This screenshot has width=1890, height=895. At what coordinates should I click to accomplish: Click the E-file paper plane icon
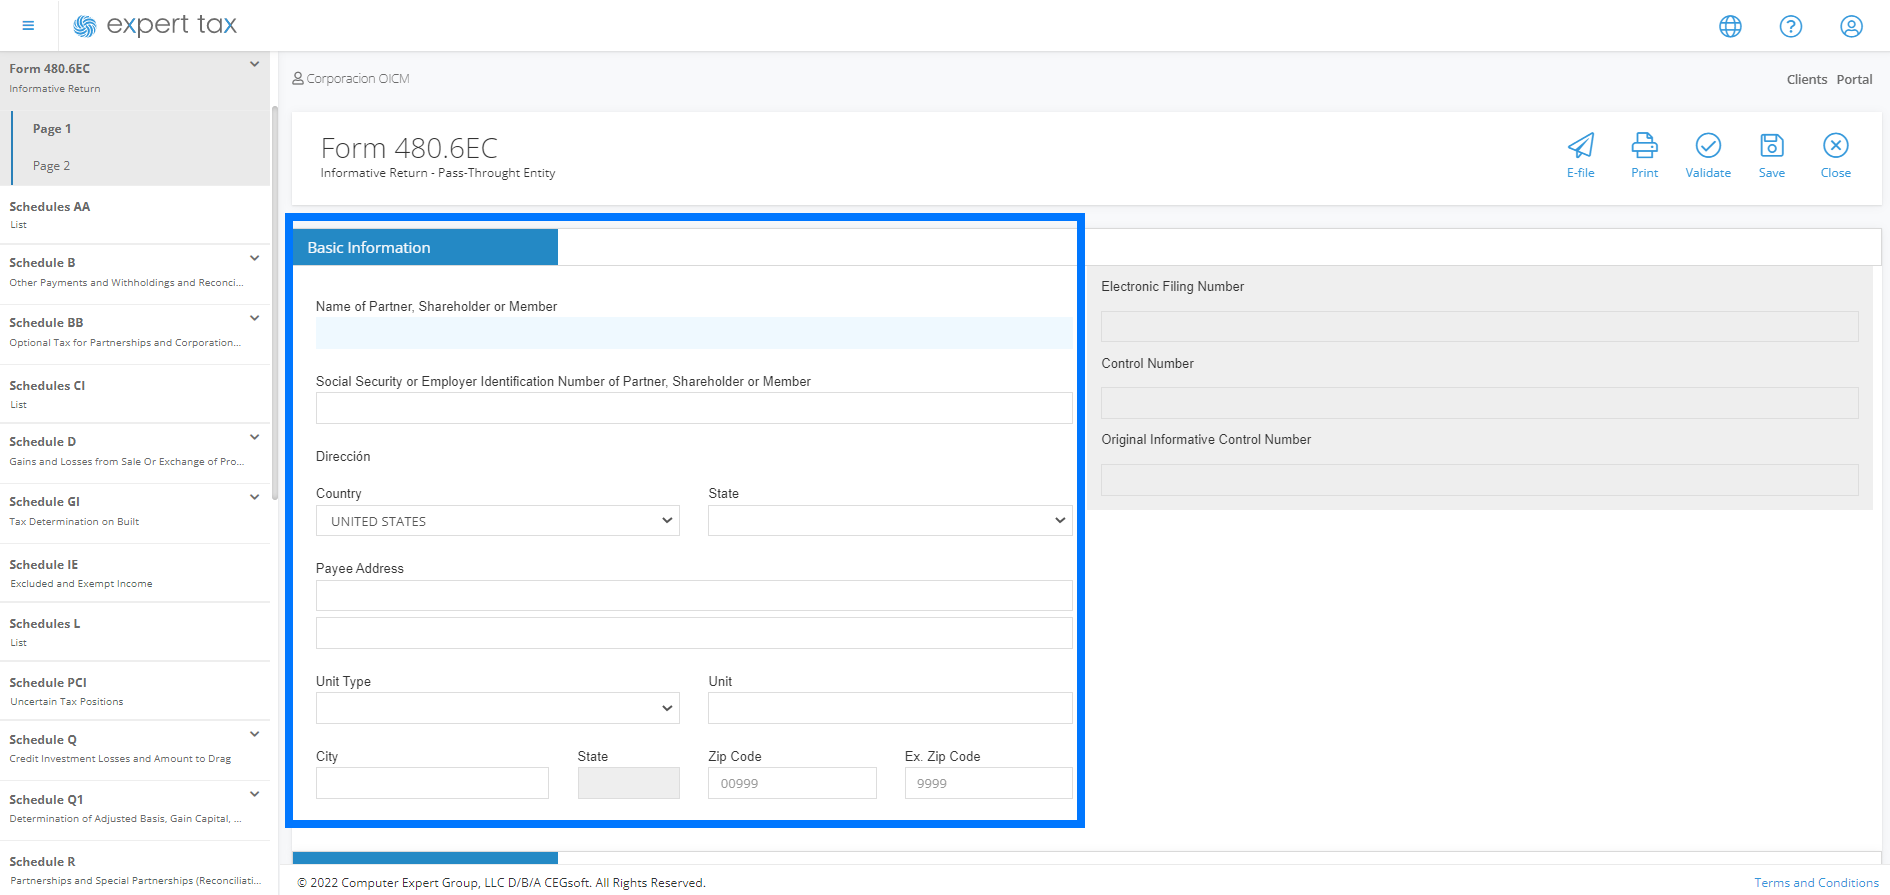(1581, 146)
